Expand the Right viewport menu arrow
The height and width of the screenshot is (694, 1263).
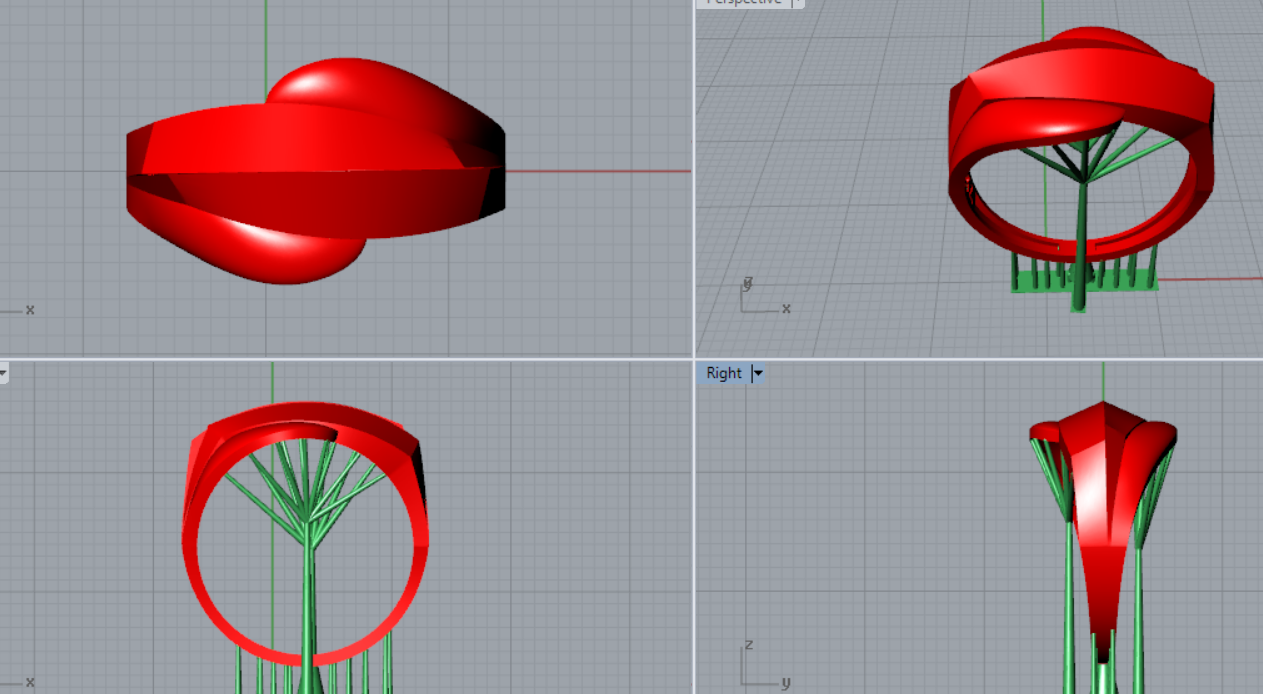(757, 373)
